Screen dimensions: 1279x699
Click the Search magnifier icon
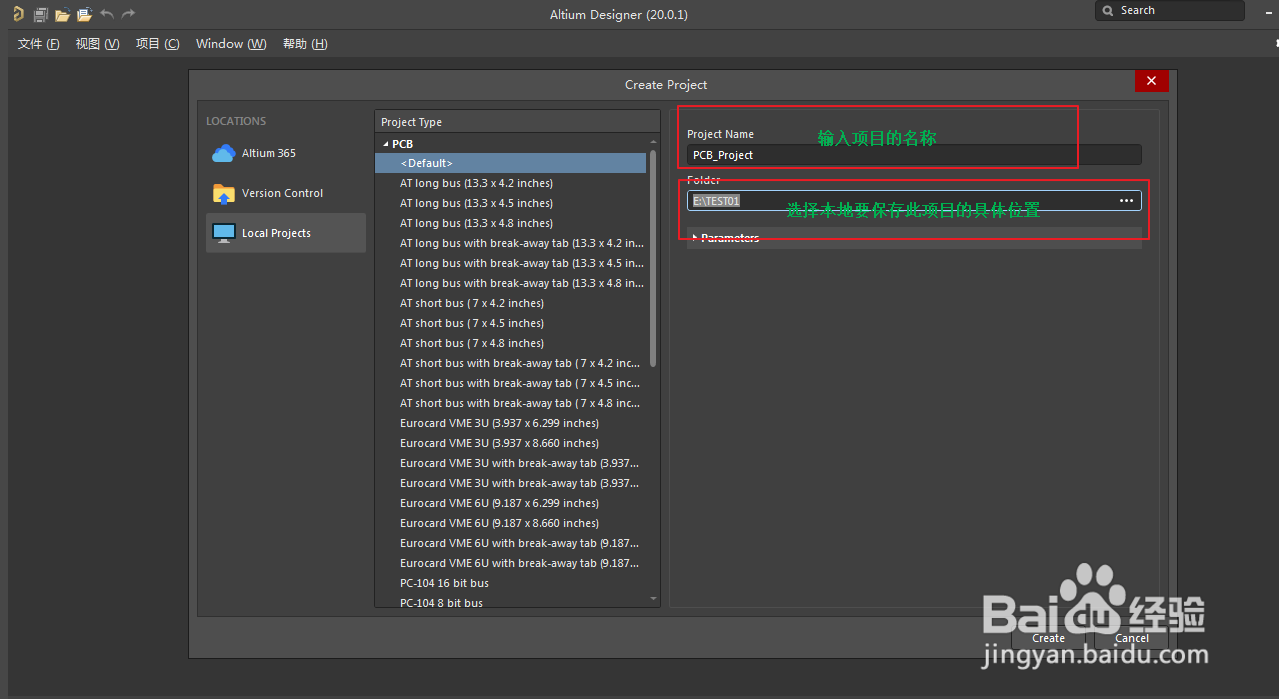[x=1108, y=11]
